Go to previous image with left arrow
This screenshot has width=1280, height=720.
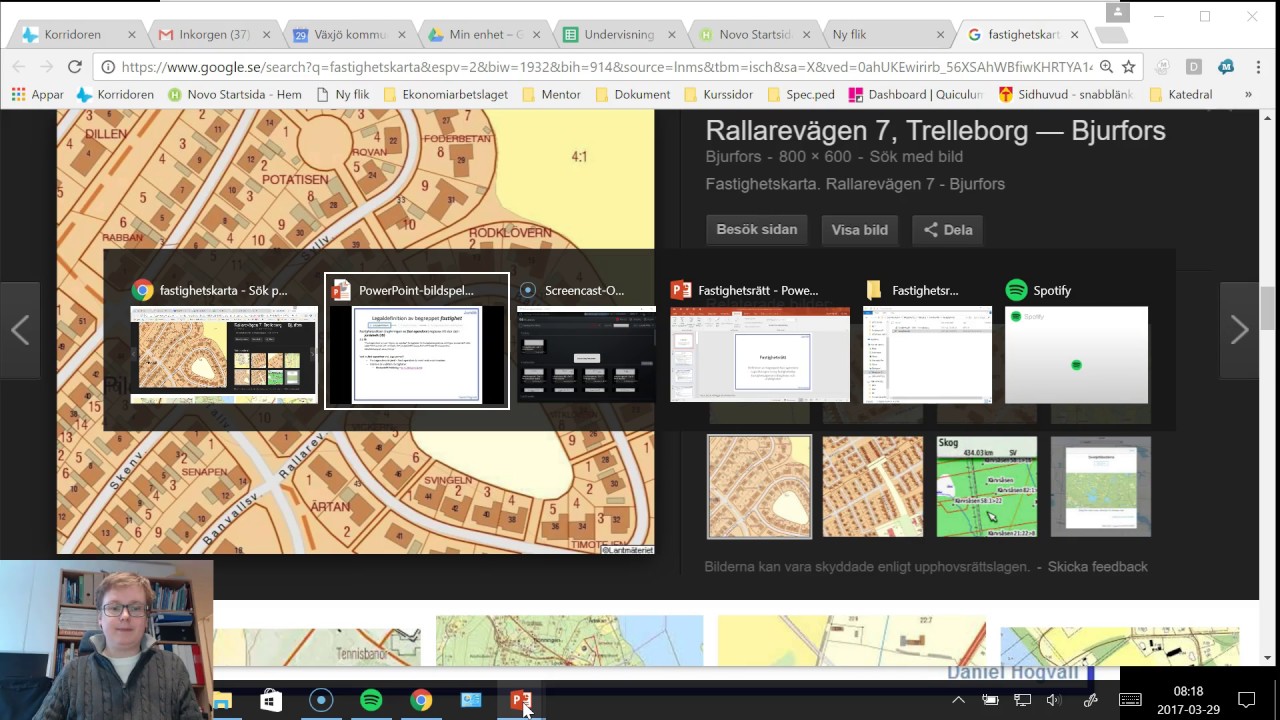tap(20, 330)
